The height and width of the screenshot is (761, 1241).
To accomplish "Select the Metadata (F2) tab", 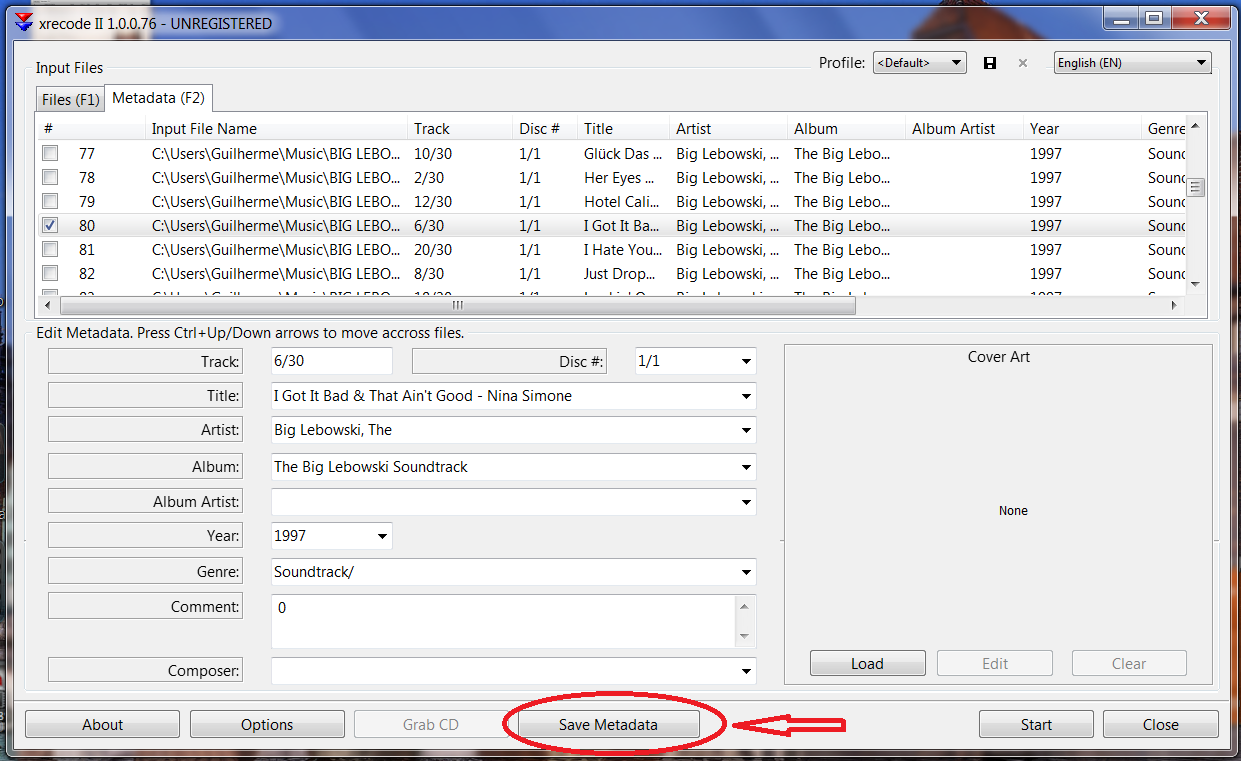I will [158, 97].
